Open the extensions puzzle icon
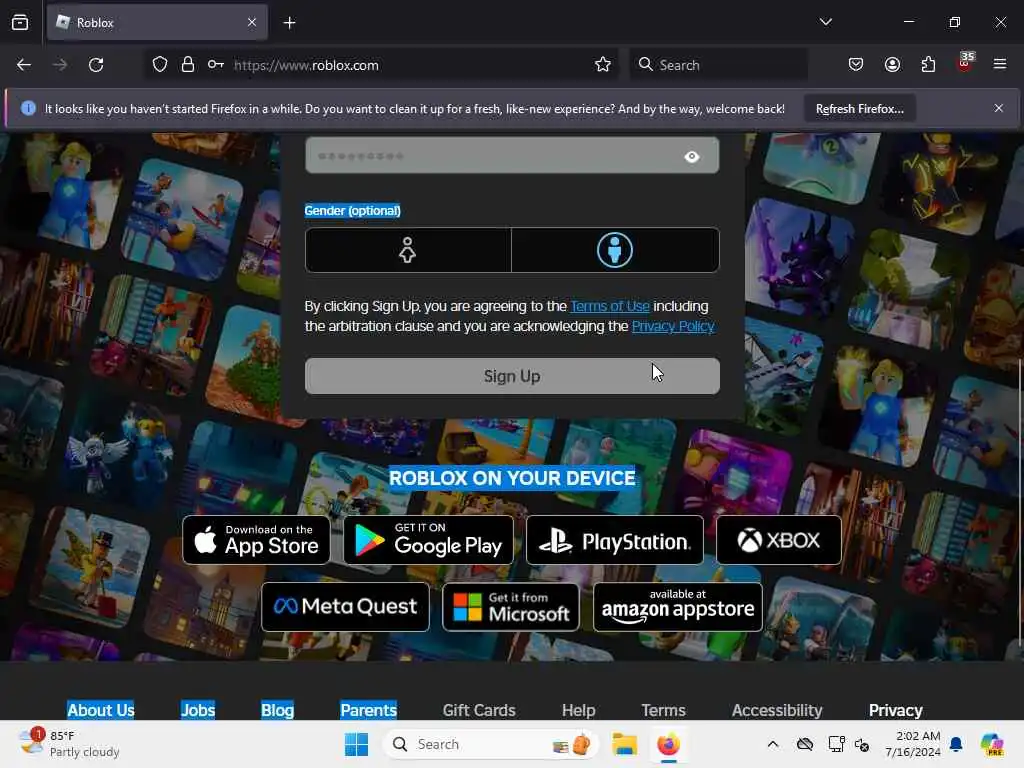1024x768 pixels. 928,65
